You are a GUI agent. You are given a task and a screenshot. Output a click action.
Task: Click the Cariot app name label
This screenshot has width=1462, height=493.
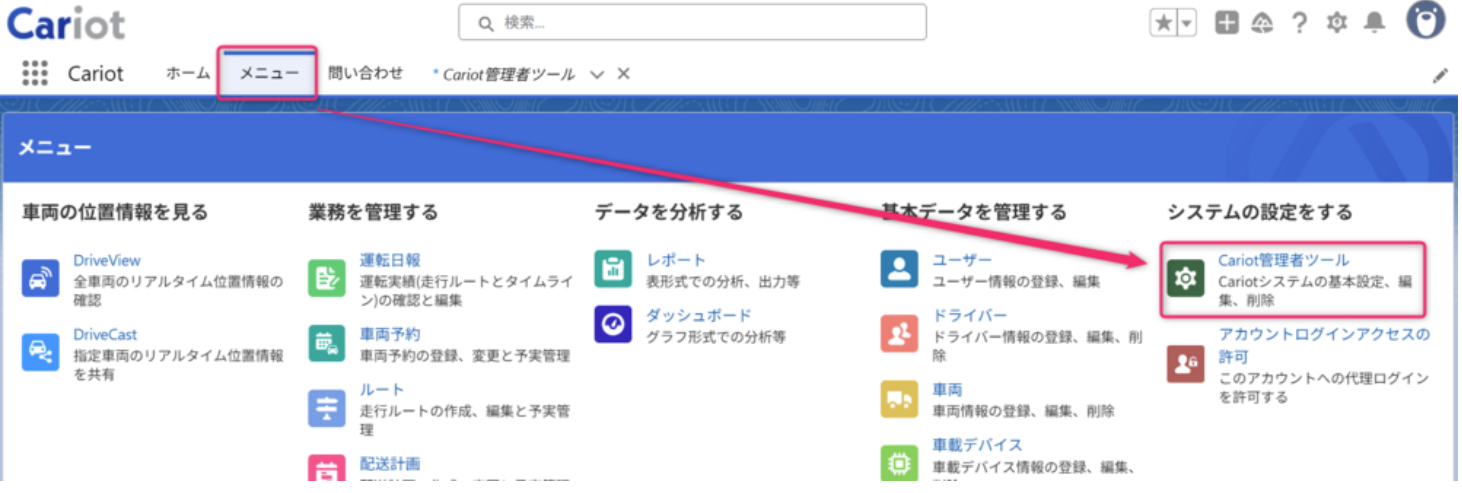96,74
